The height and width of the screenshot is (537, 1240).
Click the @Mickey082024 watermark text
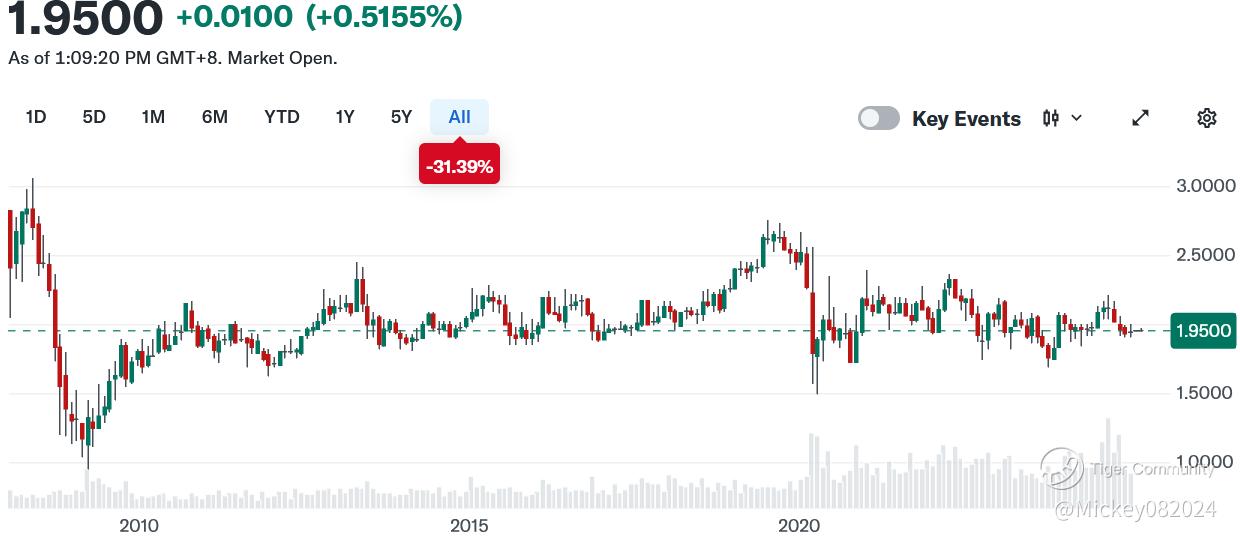[x=1135, y=510]
